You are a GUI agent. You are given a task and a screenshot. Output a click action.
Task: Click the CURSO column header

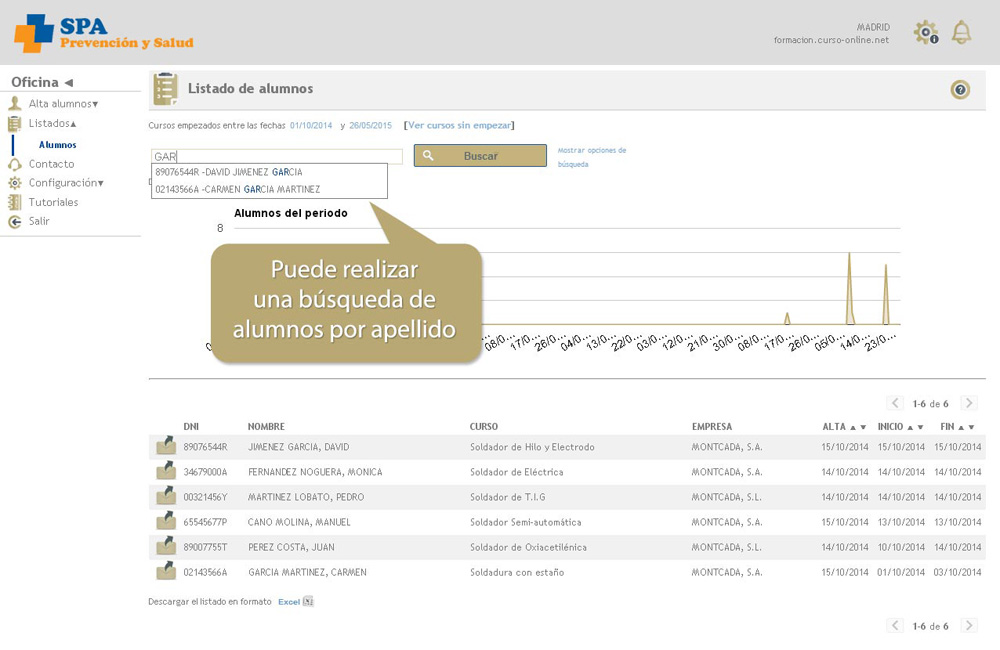point(483,427)
